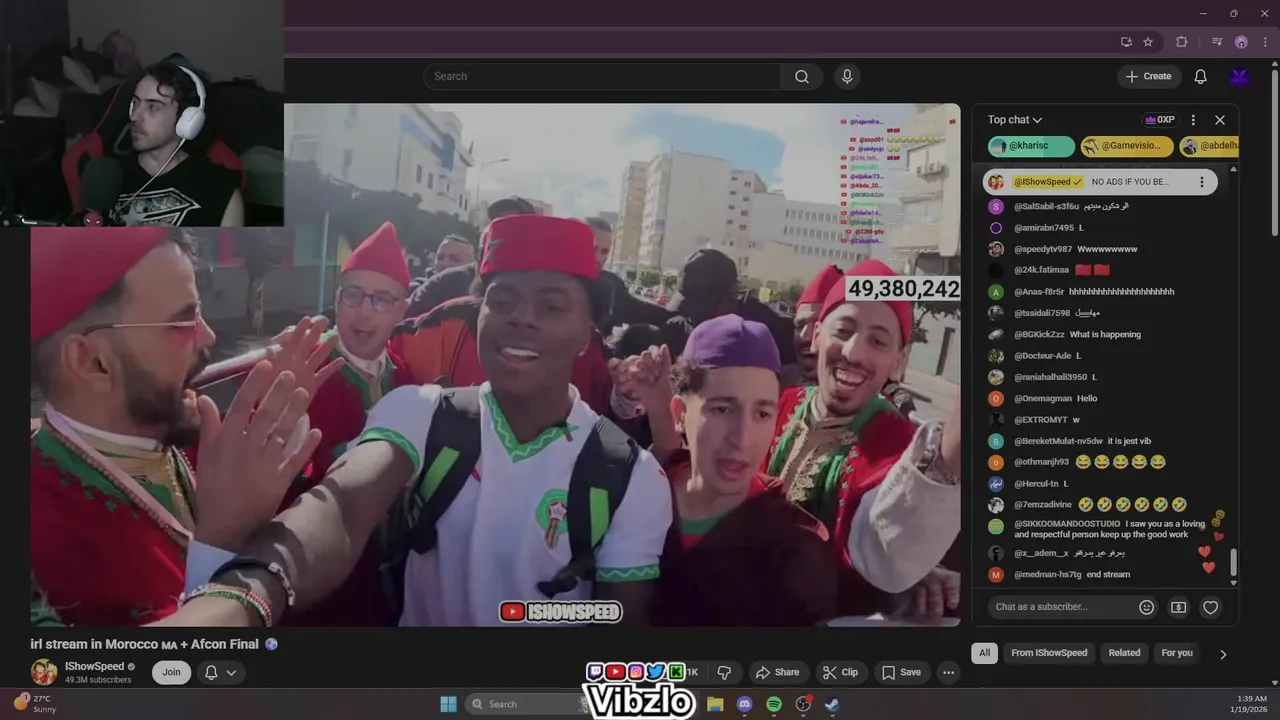
Task: Open the pinned @IShowSpeed chat message
Action: click(x=1100, y=182)
